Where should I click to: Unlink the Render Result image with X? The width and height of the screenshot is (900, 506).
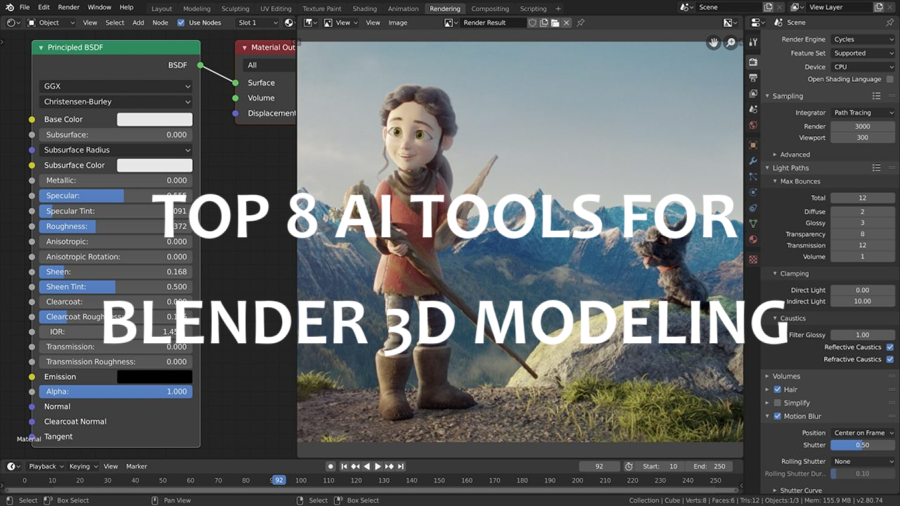[567, 23]
